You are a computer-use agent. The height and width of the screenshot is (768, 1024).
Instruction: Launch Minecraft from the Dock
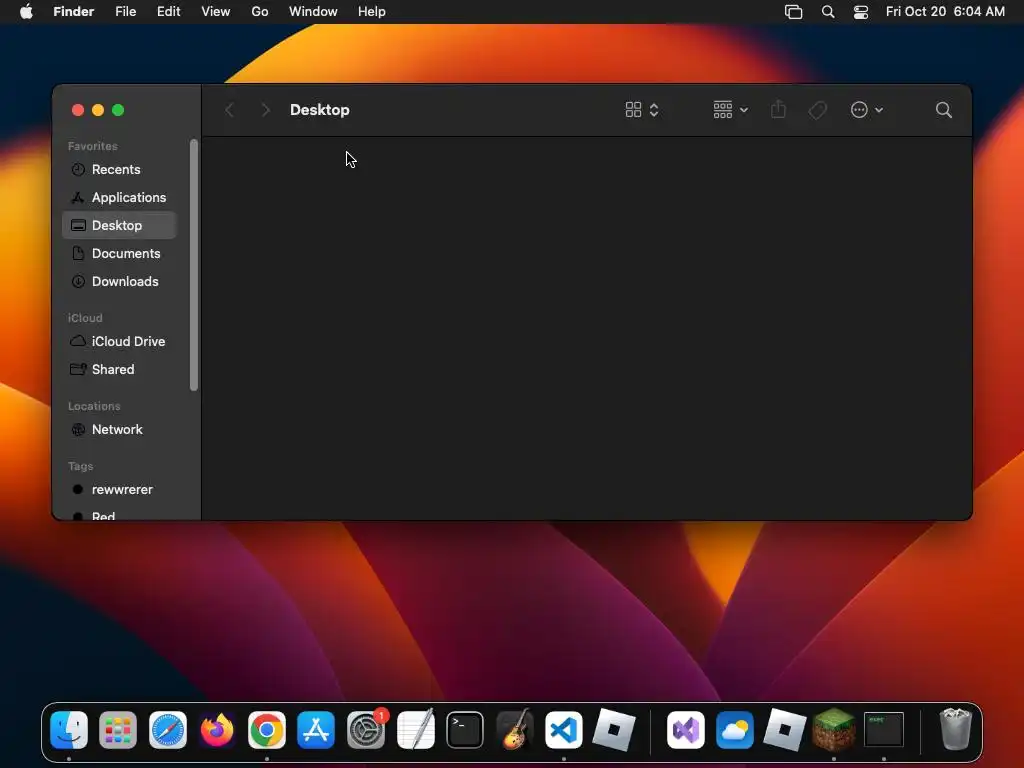(x=834, y=729)
